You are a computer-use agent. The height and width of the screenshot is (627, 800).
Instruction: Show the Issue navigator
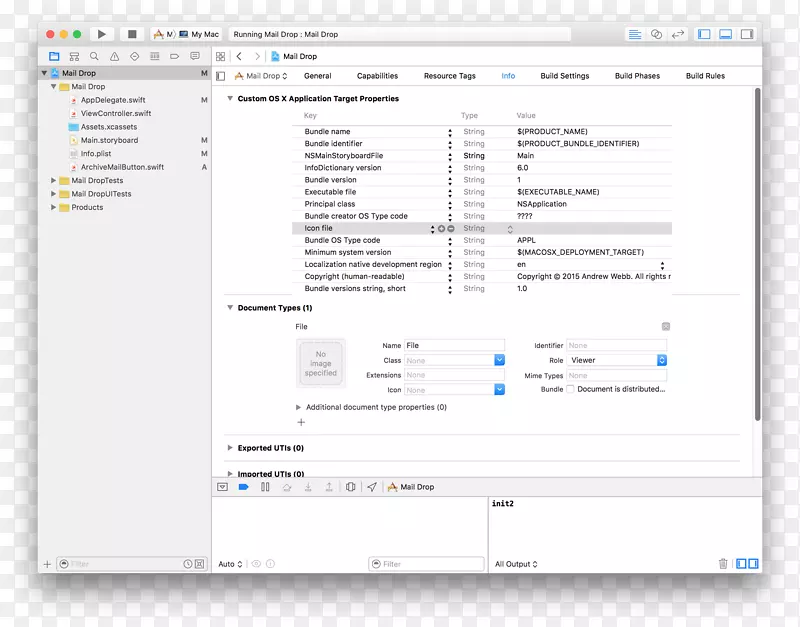(x=114, y=55)
